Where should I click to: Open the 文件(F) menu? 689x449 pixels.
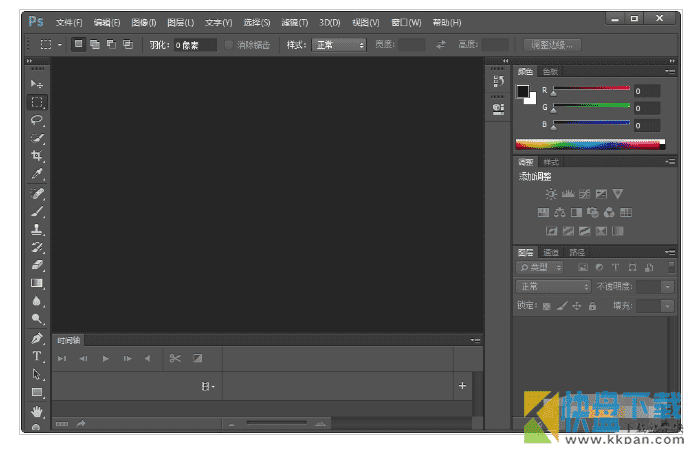[69, 22]
